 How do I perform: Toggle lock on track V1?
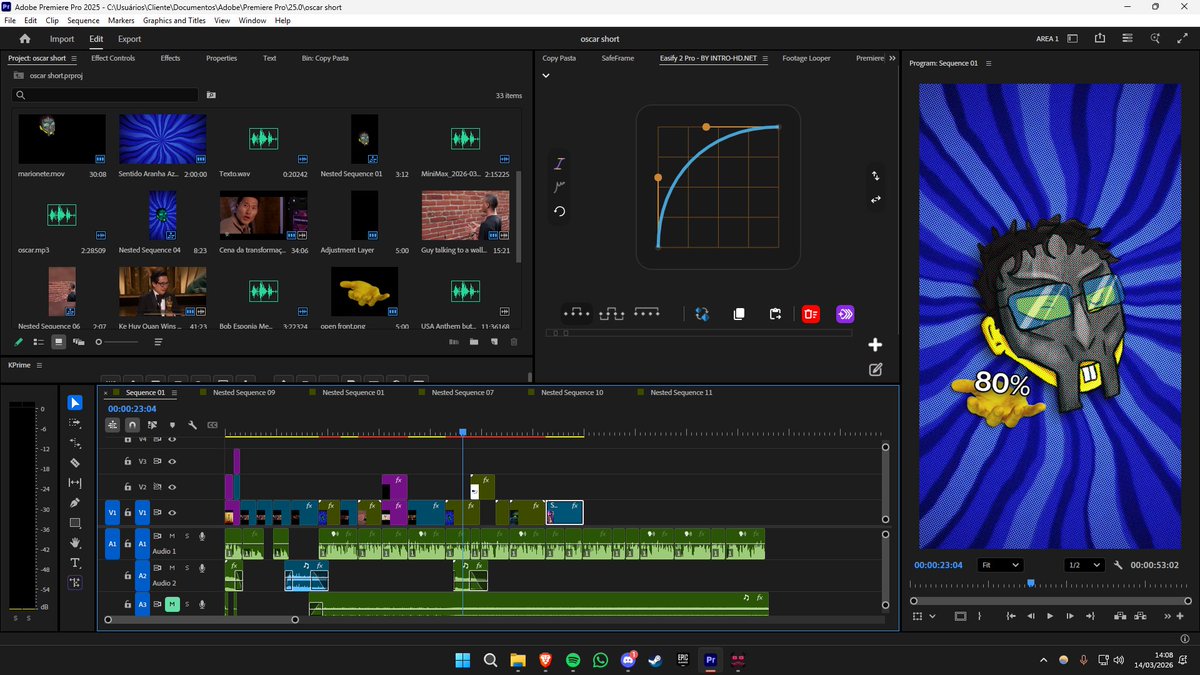click(128, 513)
